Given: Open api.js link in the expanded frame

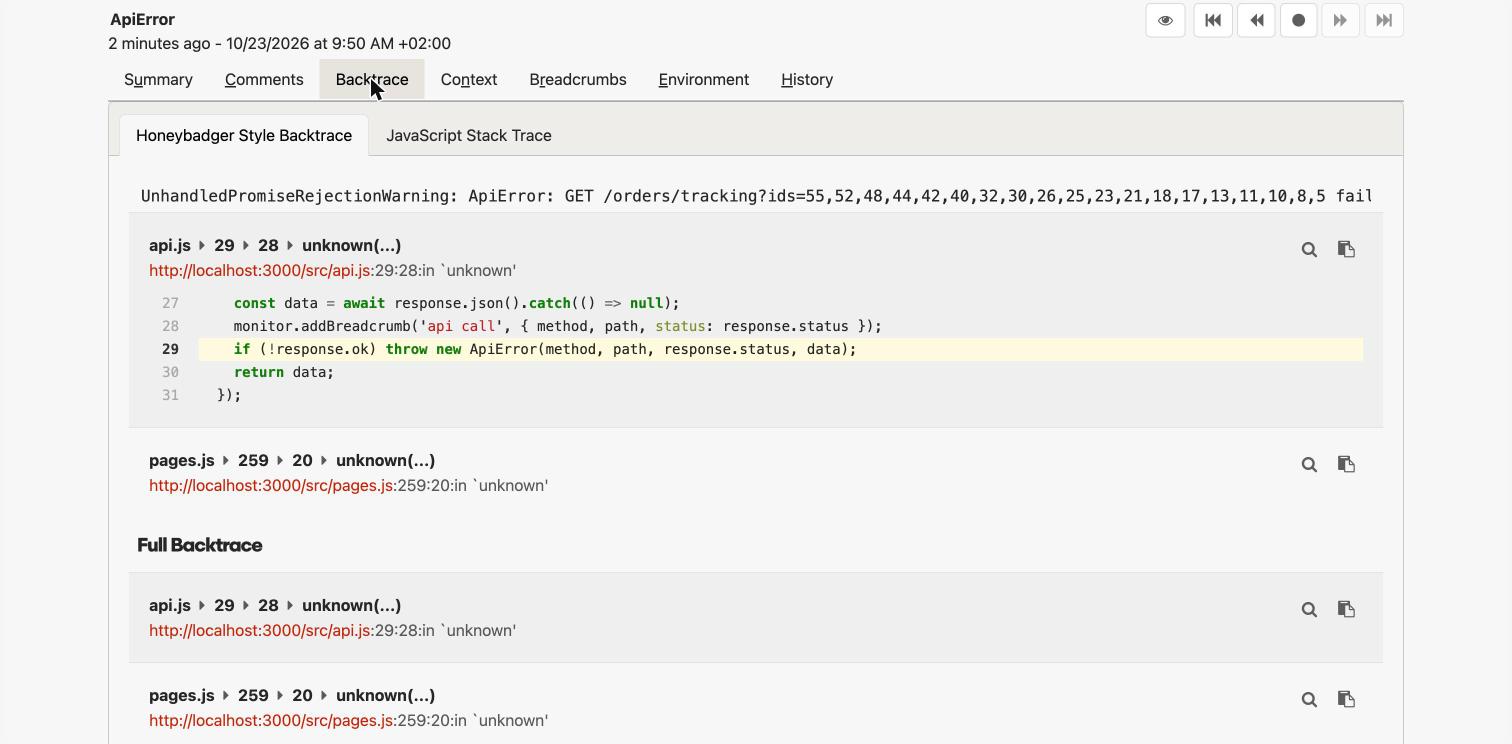Looking at the screenshot, I should pos(260,270).
